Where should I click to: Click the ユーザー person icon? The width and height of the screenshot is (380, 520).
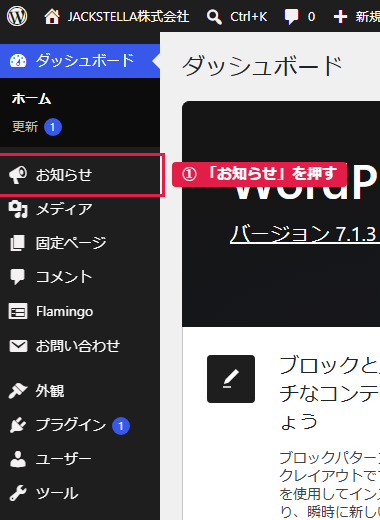click(18, 459)
